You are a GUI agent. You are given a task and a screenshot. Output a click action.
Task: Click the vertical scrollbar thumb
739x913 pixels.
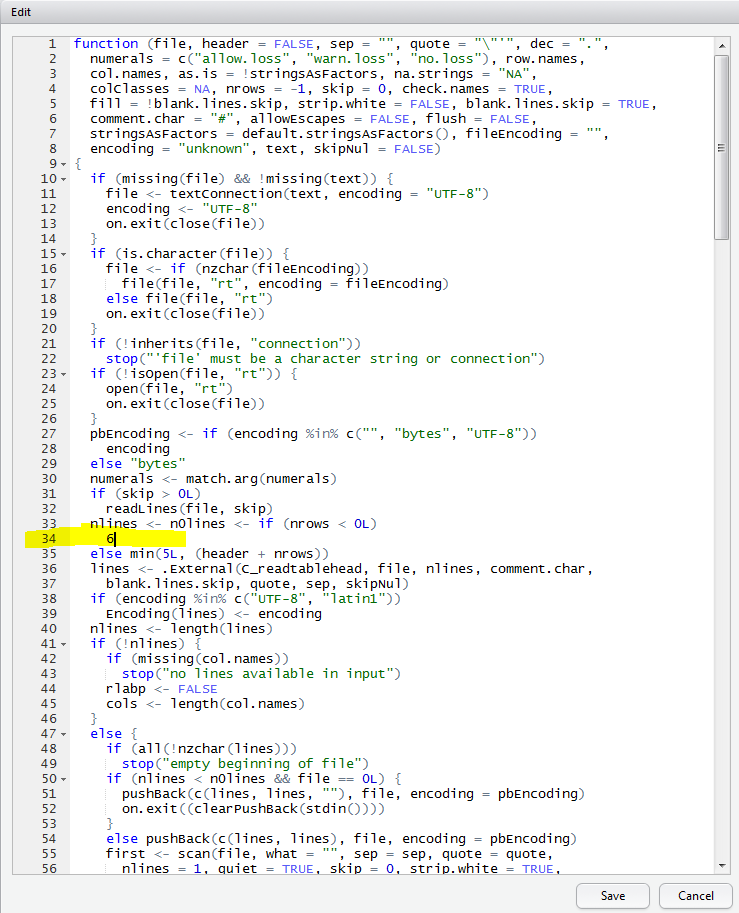722,147
